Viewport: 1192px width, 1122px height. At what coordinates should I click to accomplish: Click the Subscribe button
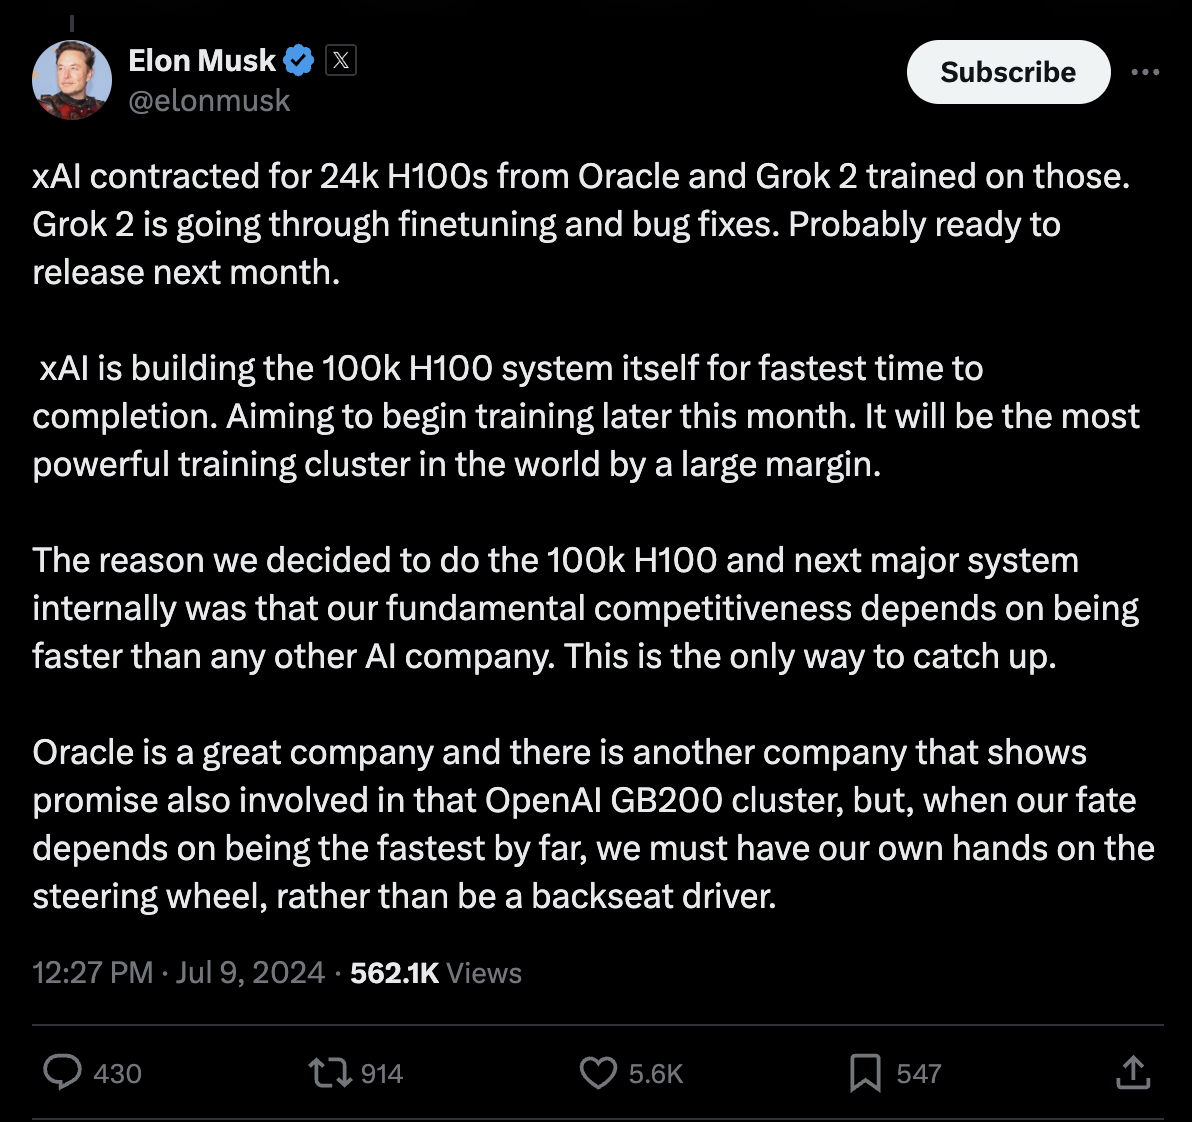[1008, 72]
